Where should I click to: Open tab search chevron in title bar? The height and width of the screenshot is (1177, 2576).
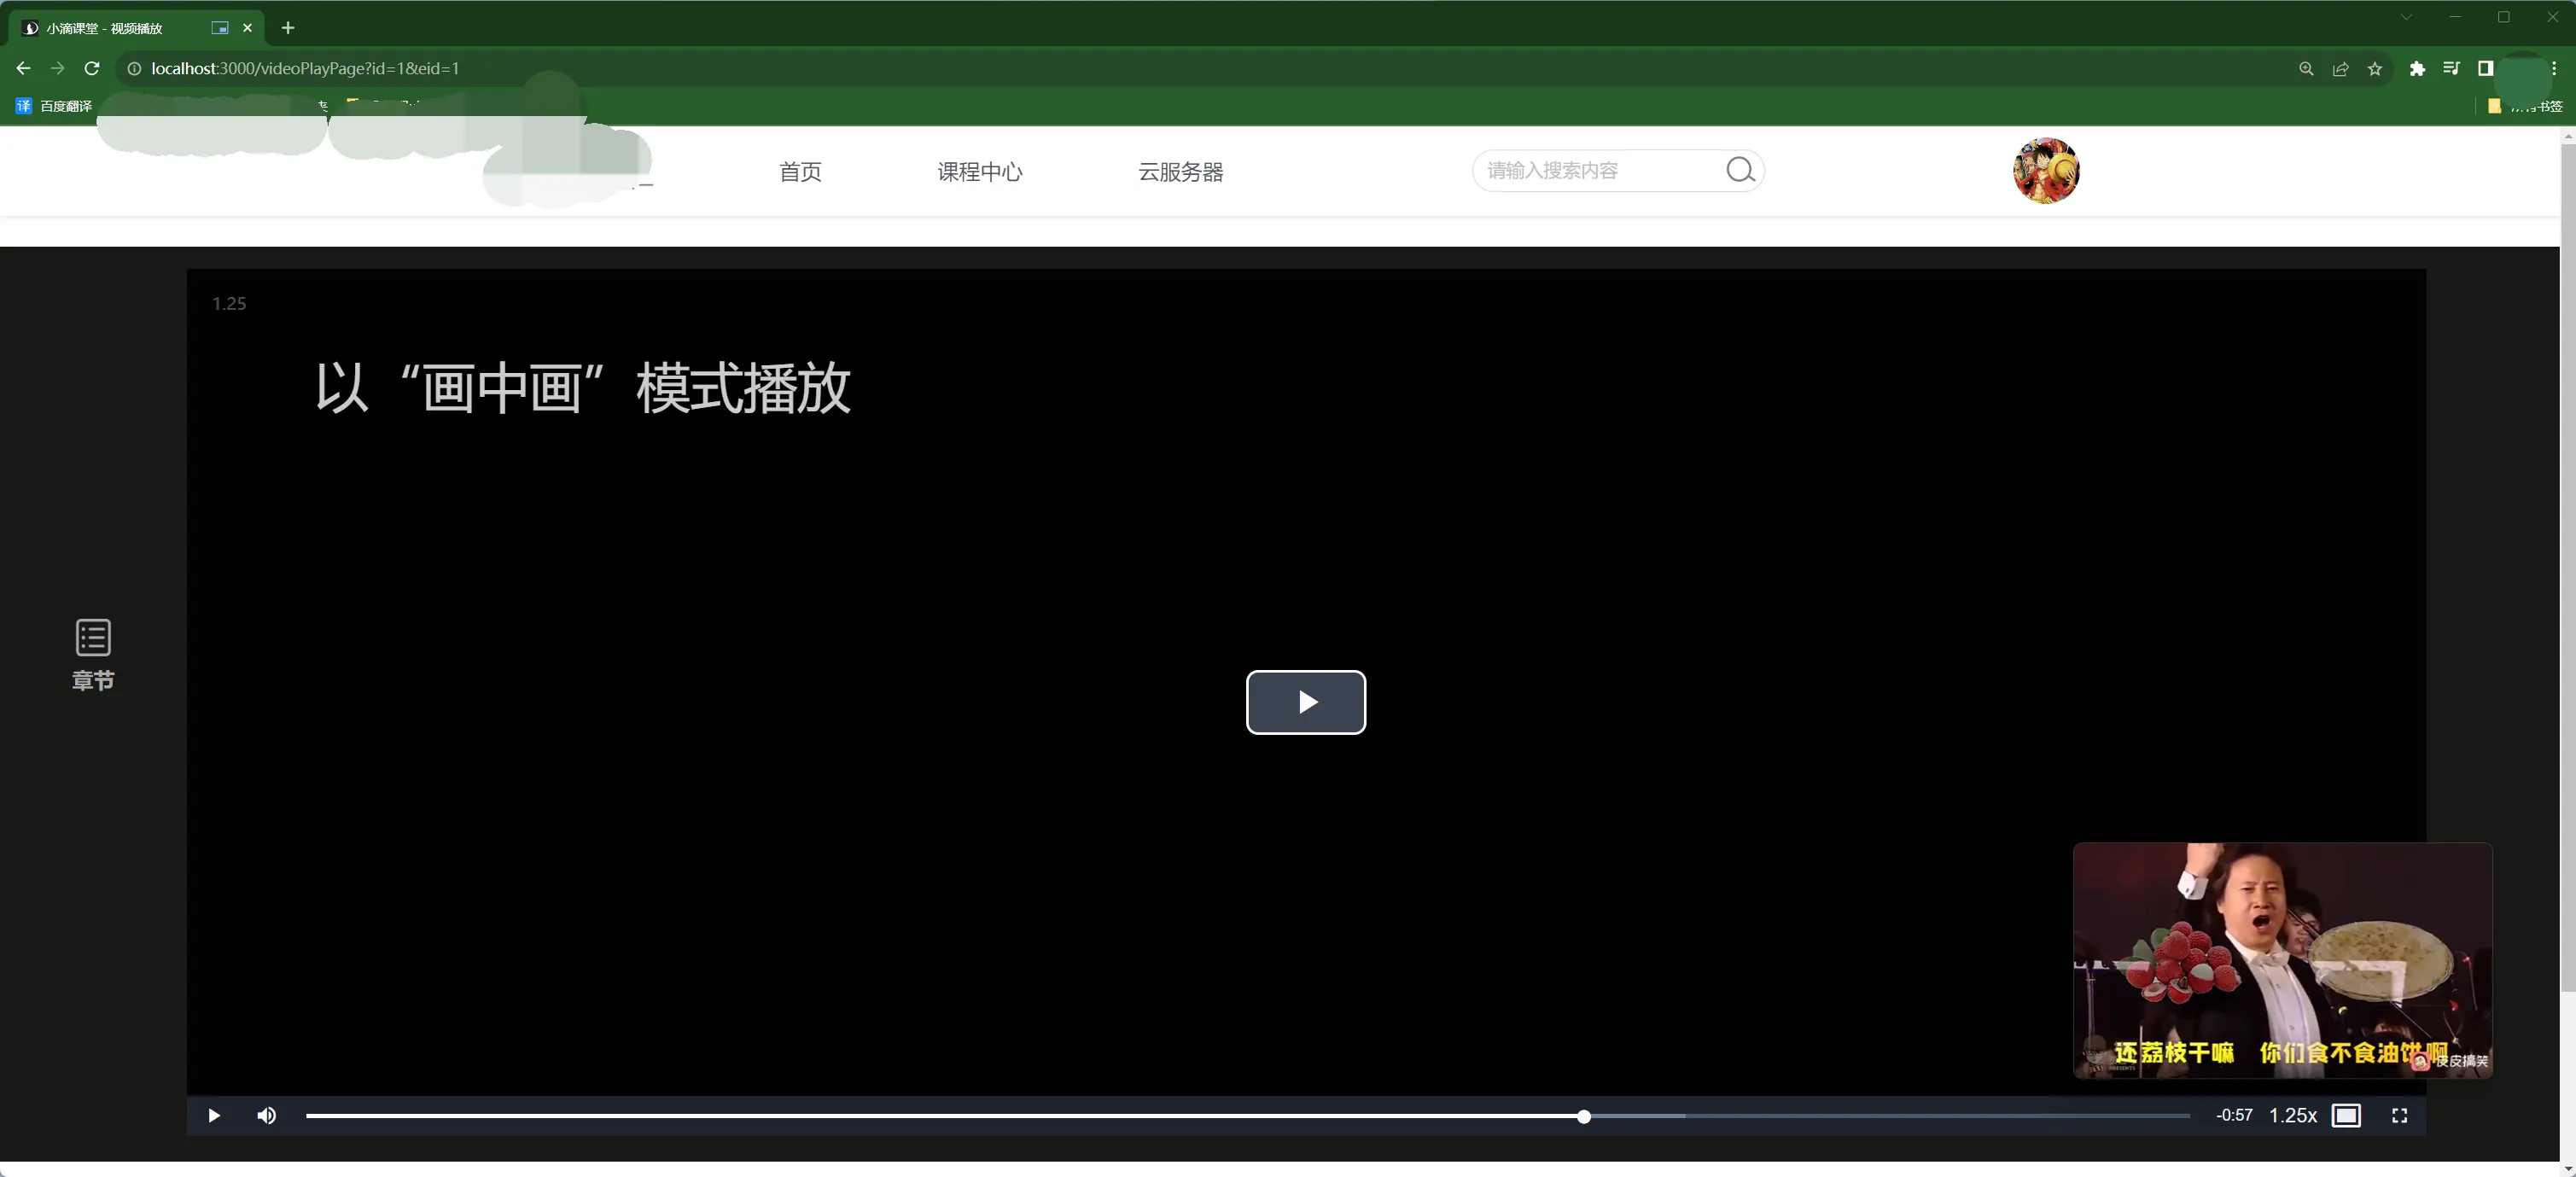click(x=2406, y=17)
